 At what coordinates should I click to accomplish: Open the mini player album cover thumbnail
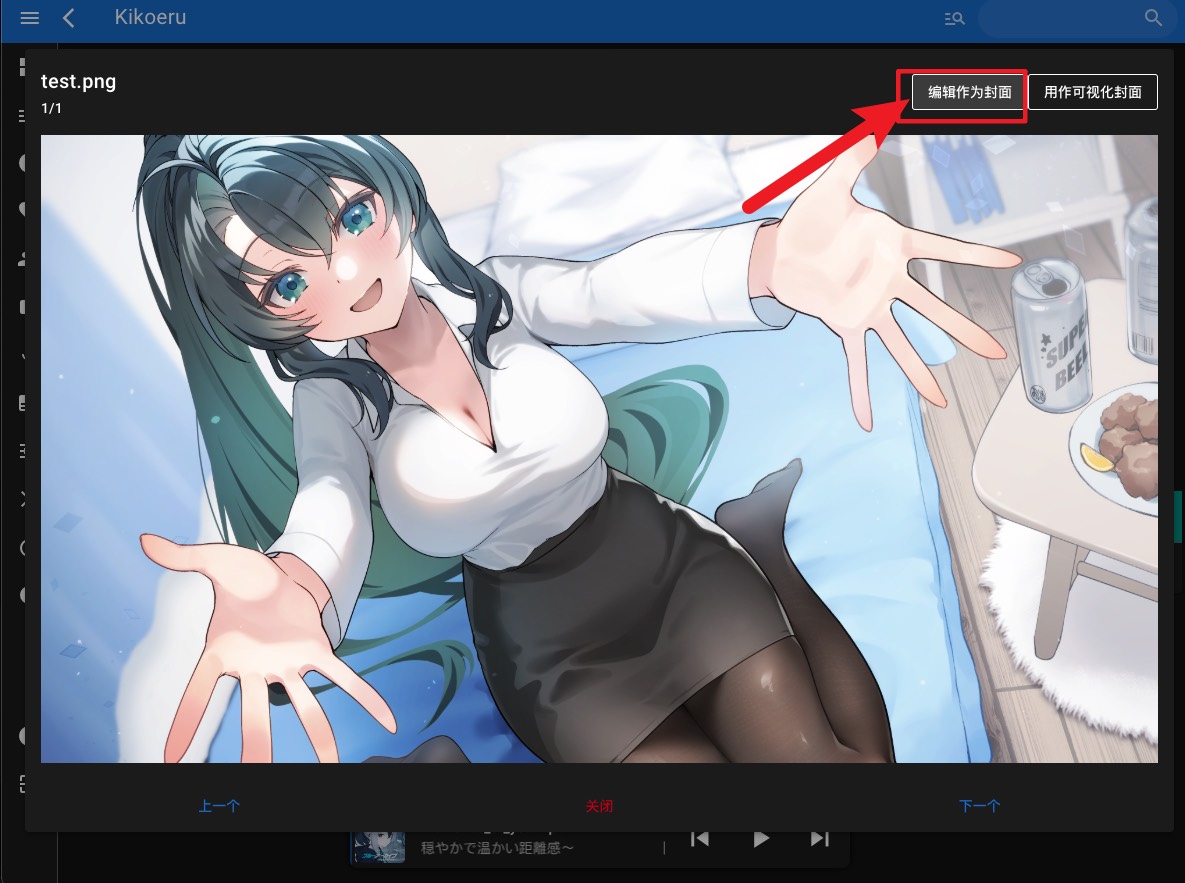(381, 846)
